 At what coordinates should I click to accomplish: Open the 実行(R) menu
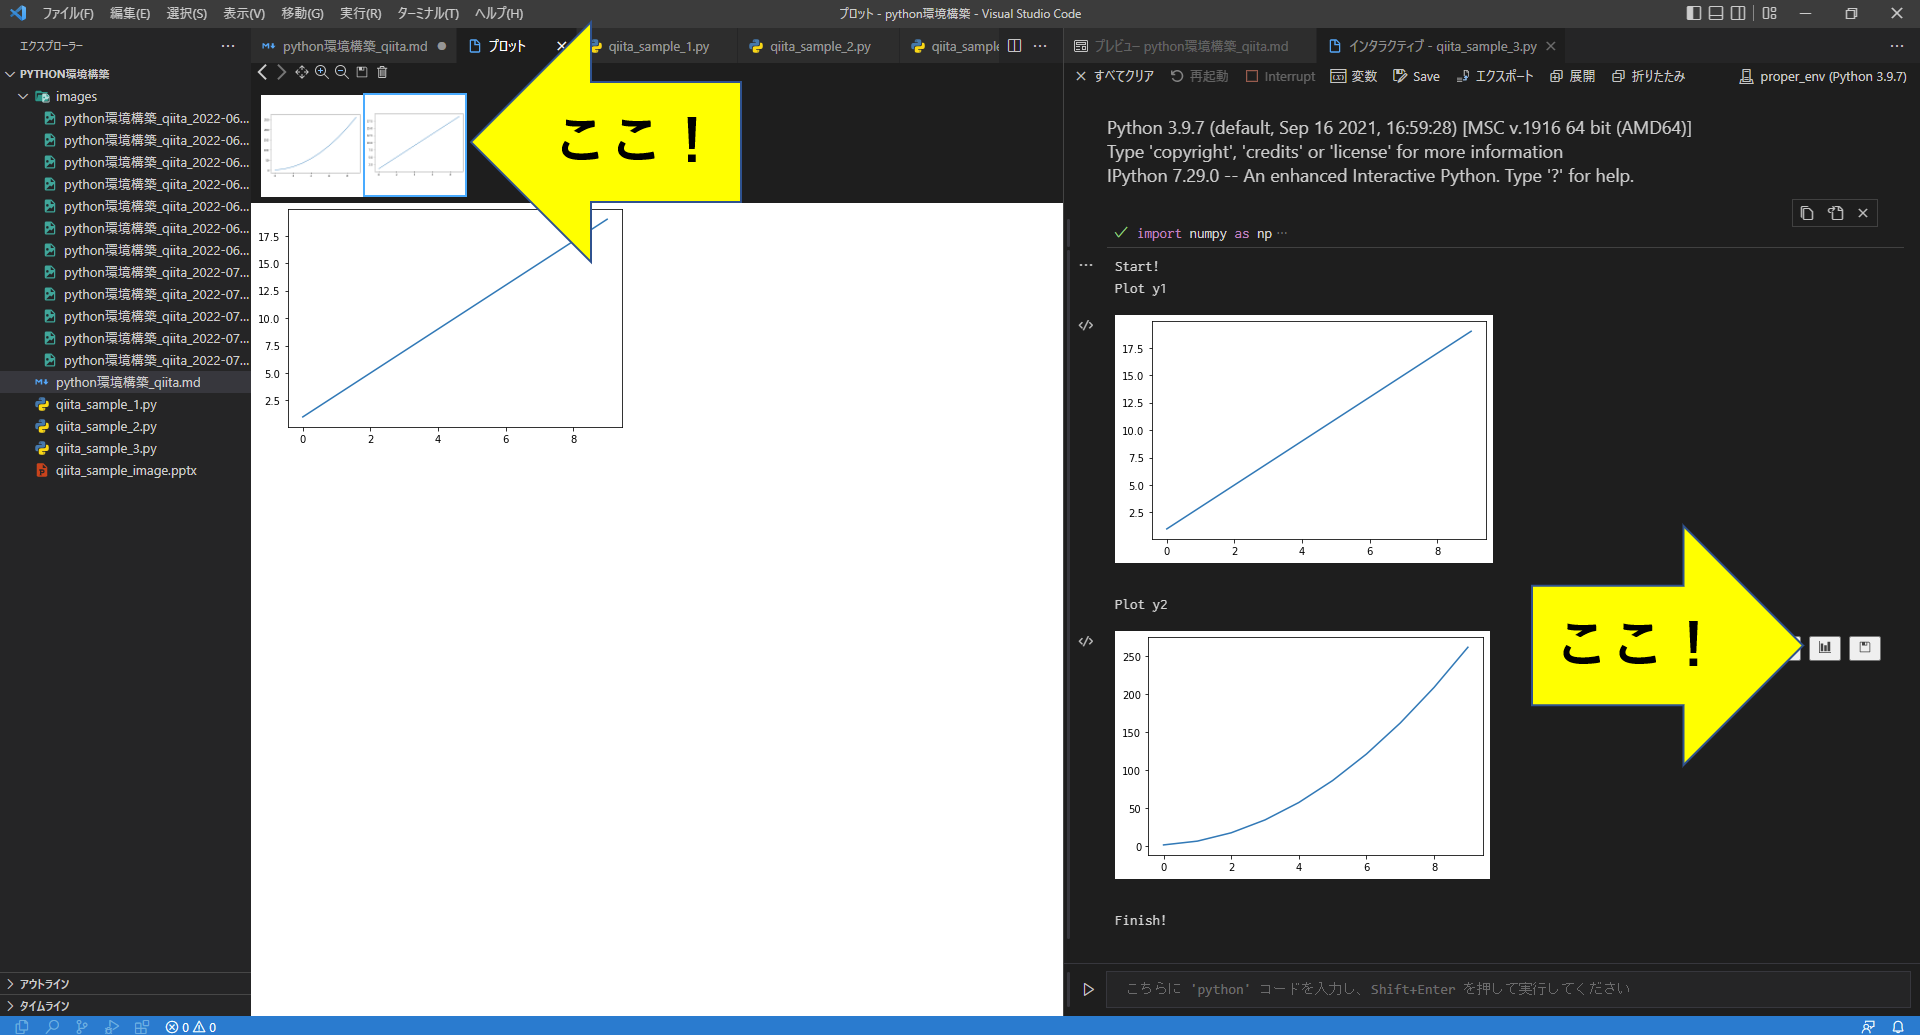[359, 13]
